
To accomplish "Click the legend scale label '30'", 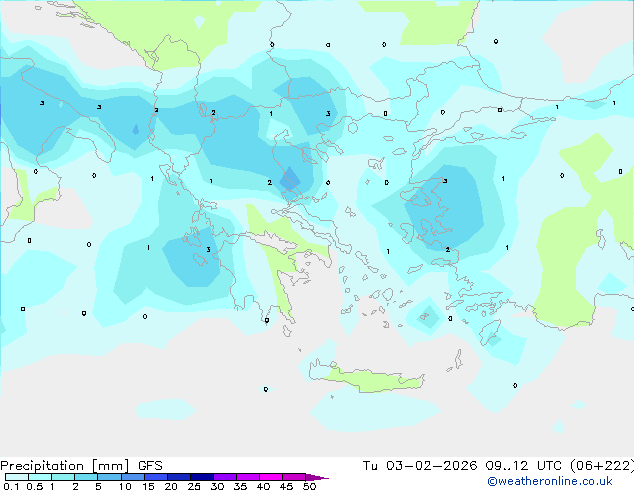I will pos(217,486).
